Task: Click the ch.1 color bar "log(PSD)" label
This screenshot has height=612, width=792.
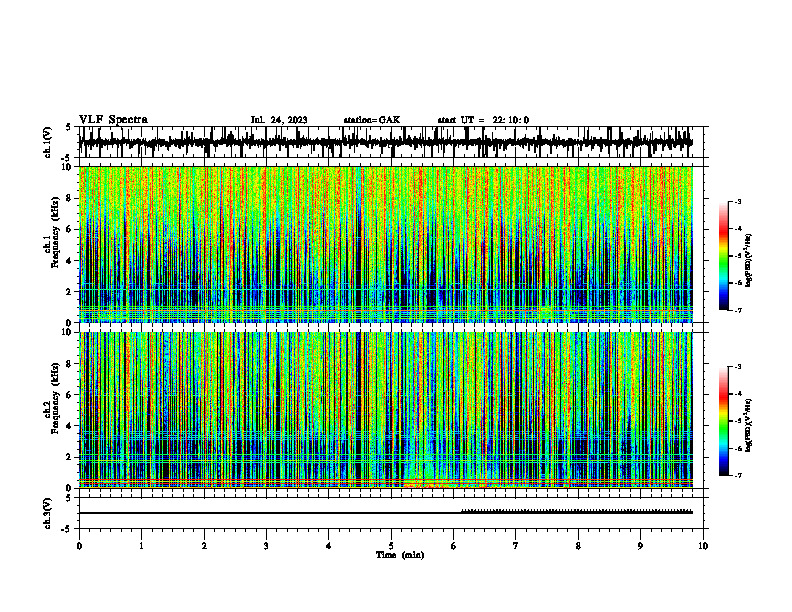Action: [x=749, y=260]
